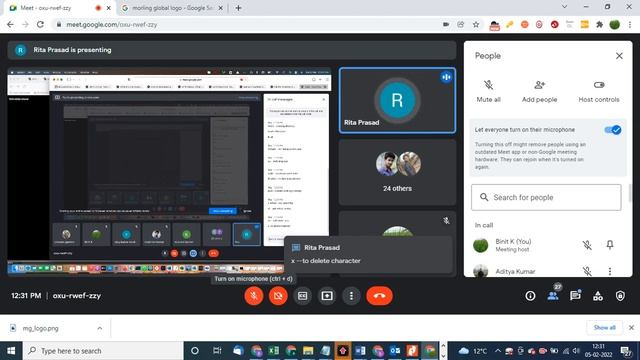
Task: Open the Extensions puzzle icon
Action: coord(599,24)
